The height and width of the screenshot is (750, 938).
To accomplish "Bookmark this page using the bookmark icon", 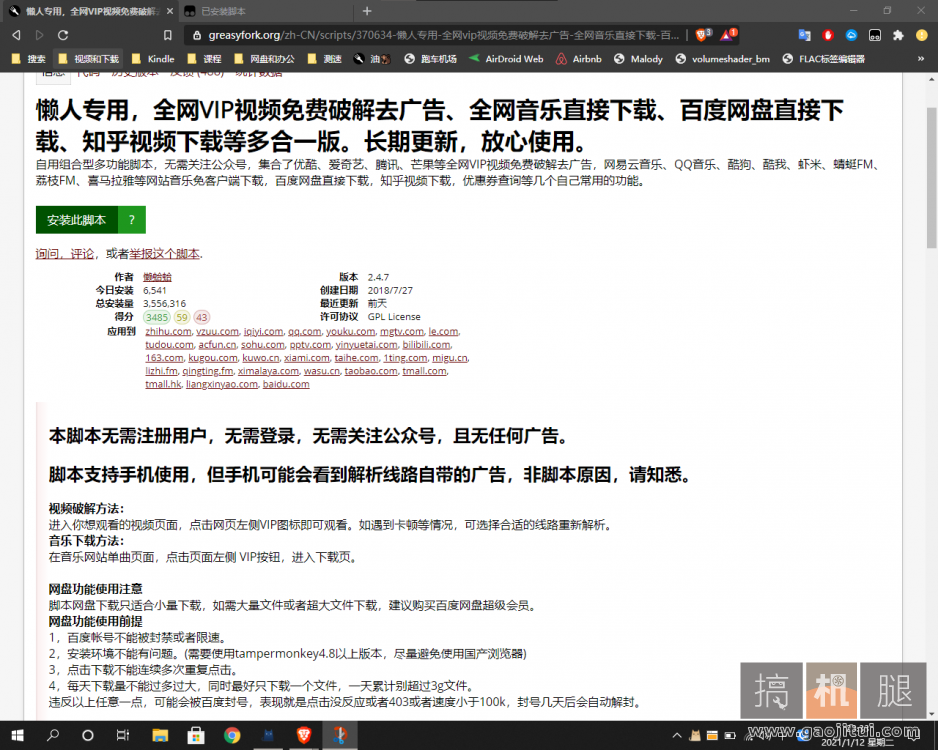I will [x=168, y=35].
